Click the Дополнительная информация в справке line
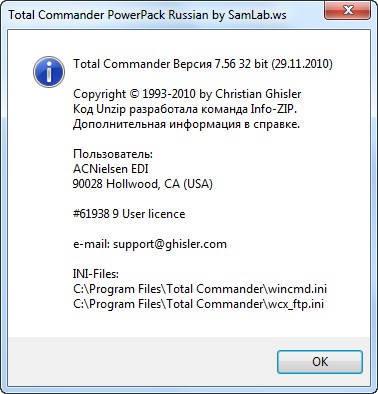The height and width of the screenshot is (394, 378). point(186,124)
